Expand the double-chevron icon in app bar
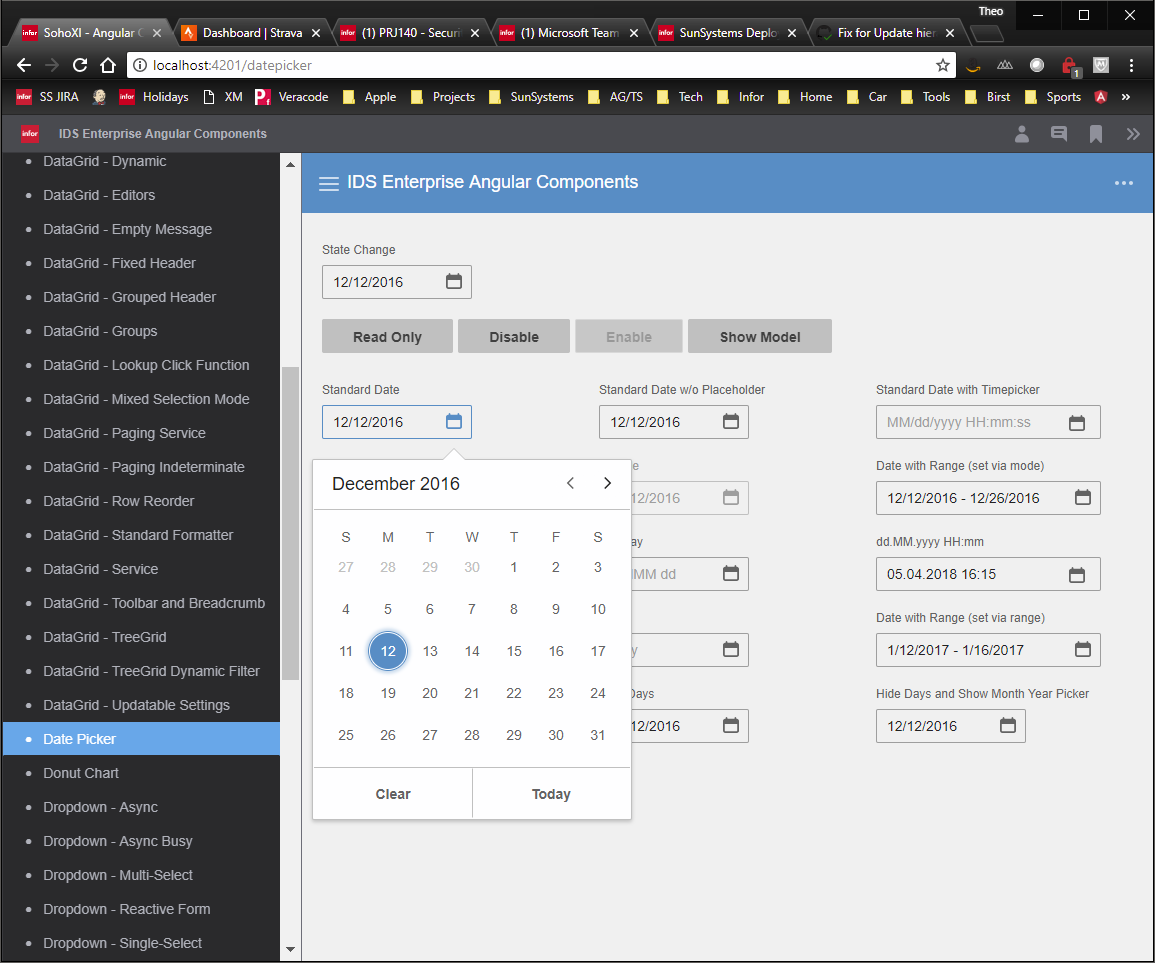 [x=1133, y=133]
